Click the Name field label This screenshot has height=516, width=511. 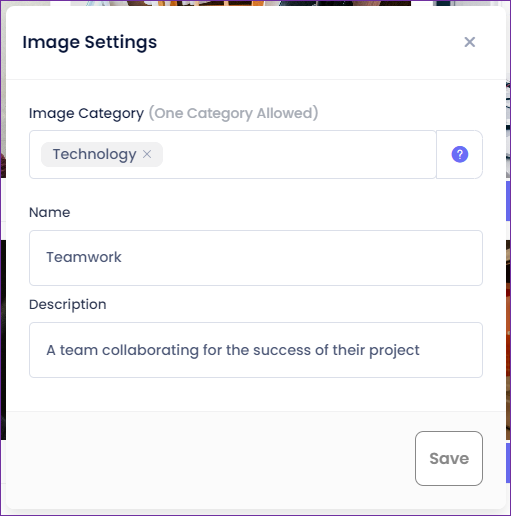[x=50, y=212]
